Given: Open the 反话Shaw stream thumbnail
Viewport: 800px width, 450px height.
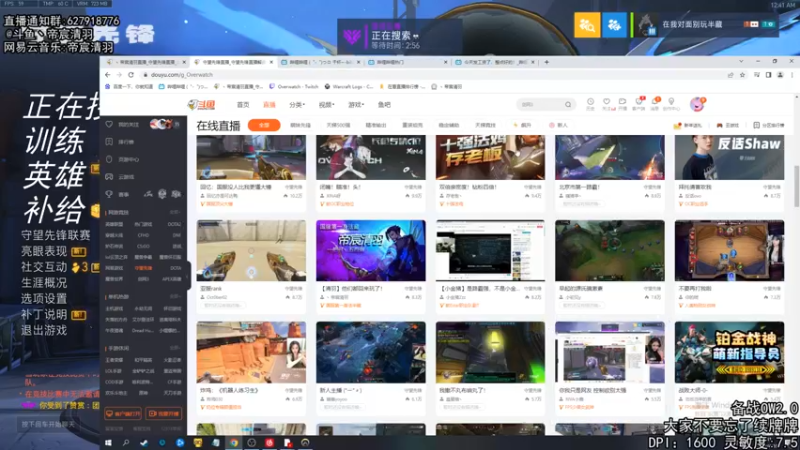Looking at the screenshot, I should click(x=729, y=157).
